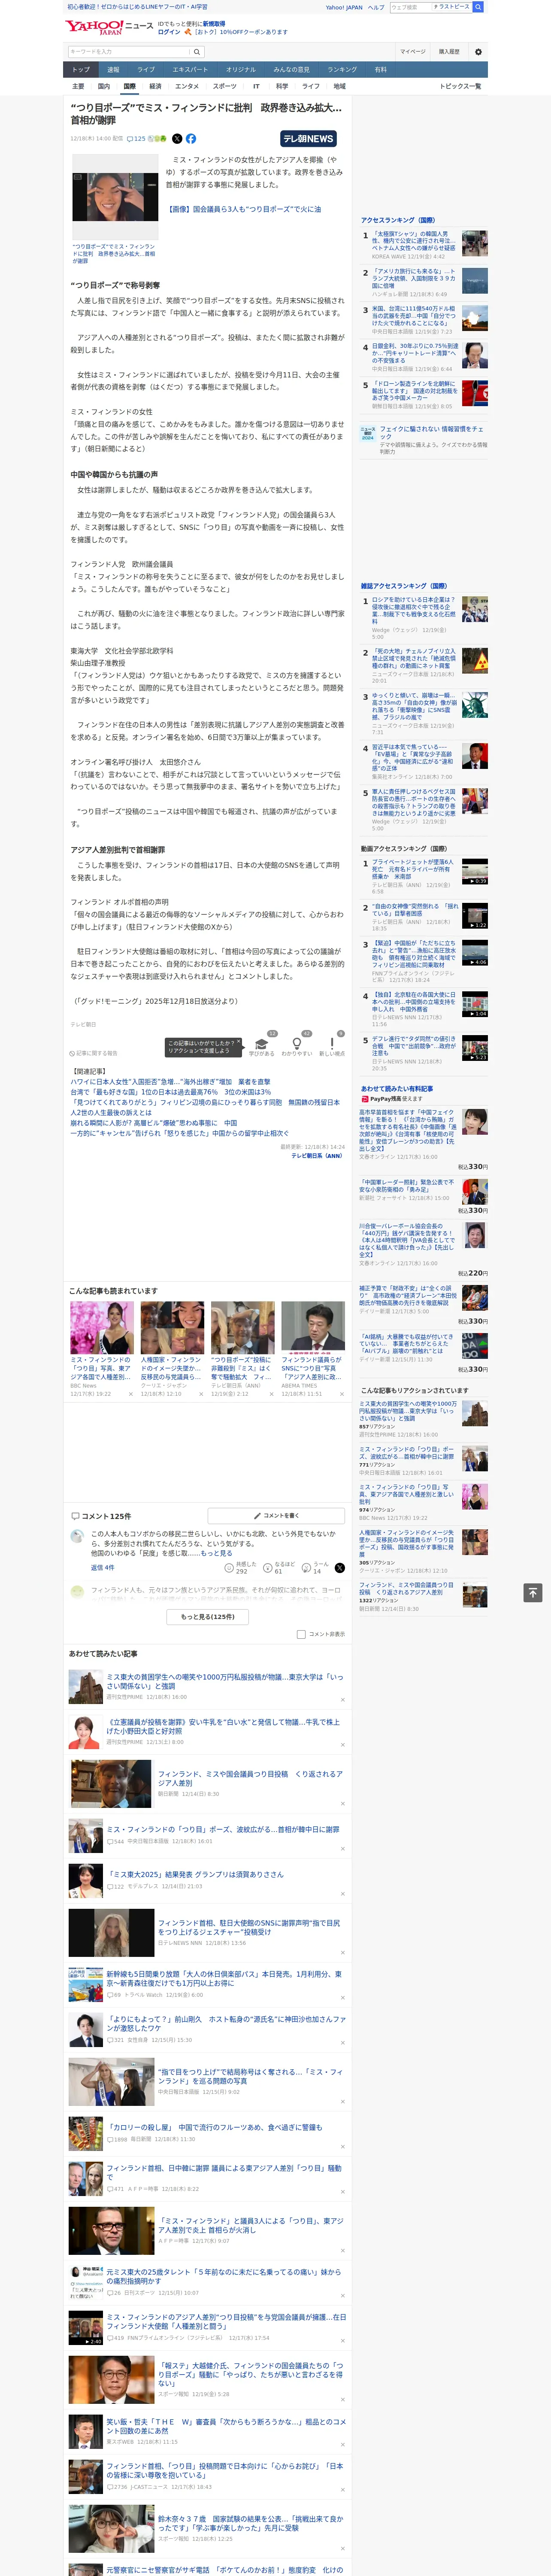The width and height of the screenshot is (551, 2576).
Task: Open article comment count bubble 125
Action: coord(136,139)
